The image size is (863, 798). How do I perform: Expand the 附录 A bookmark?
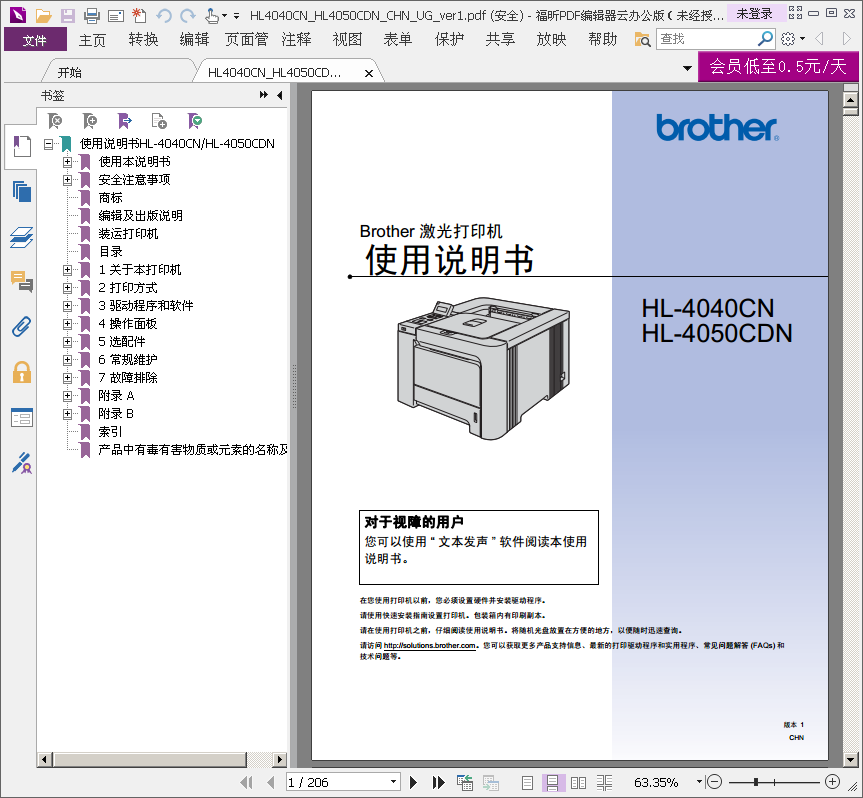pos(67,396)
